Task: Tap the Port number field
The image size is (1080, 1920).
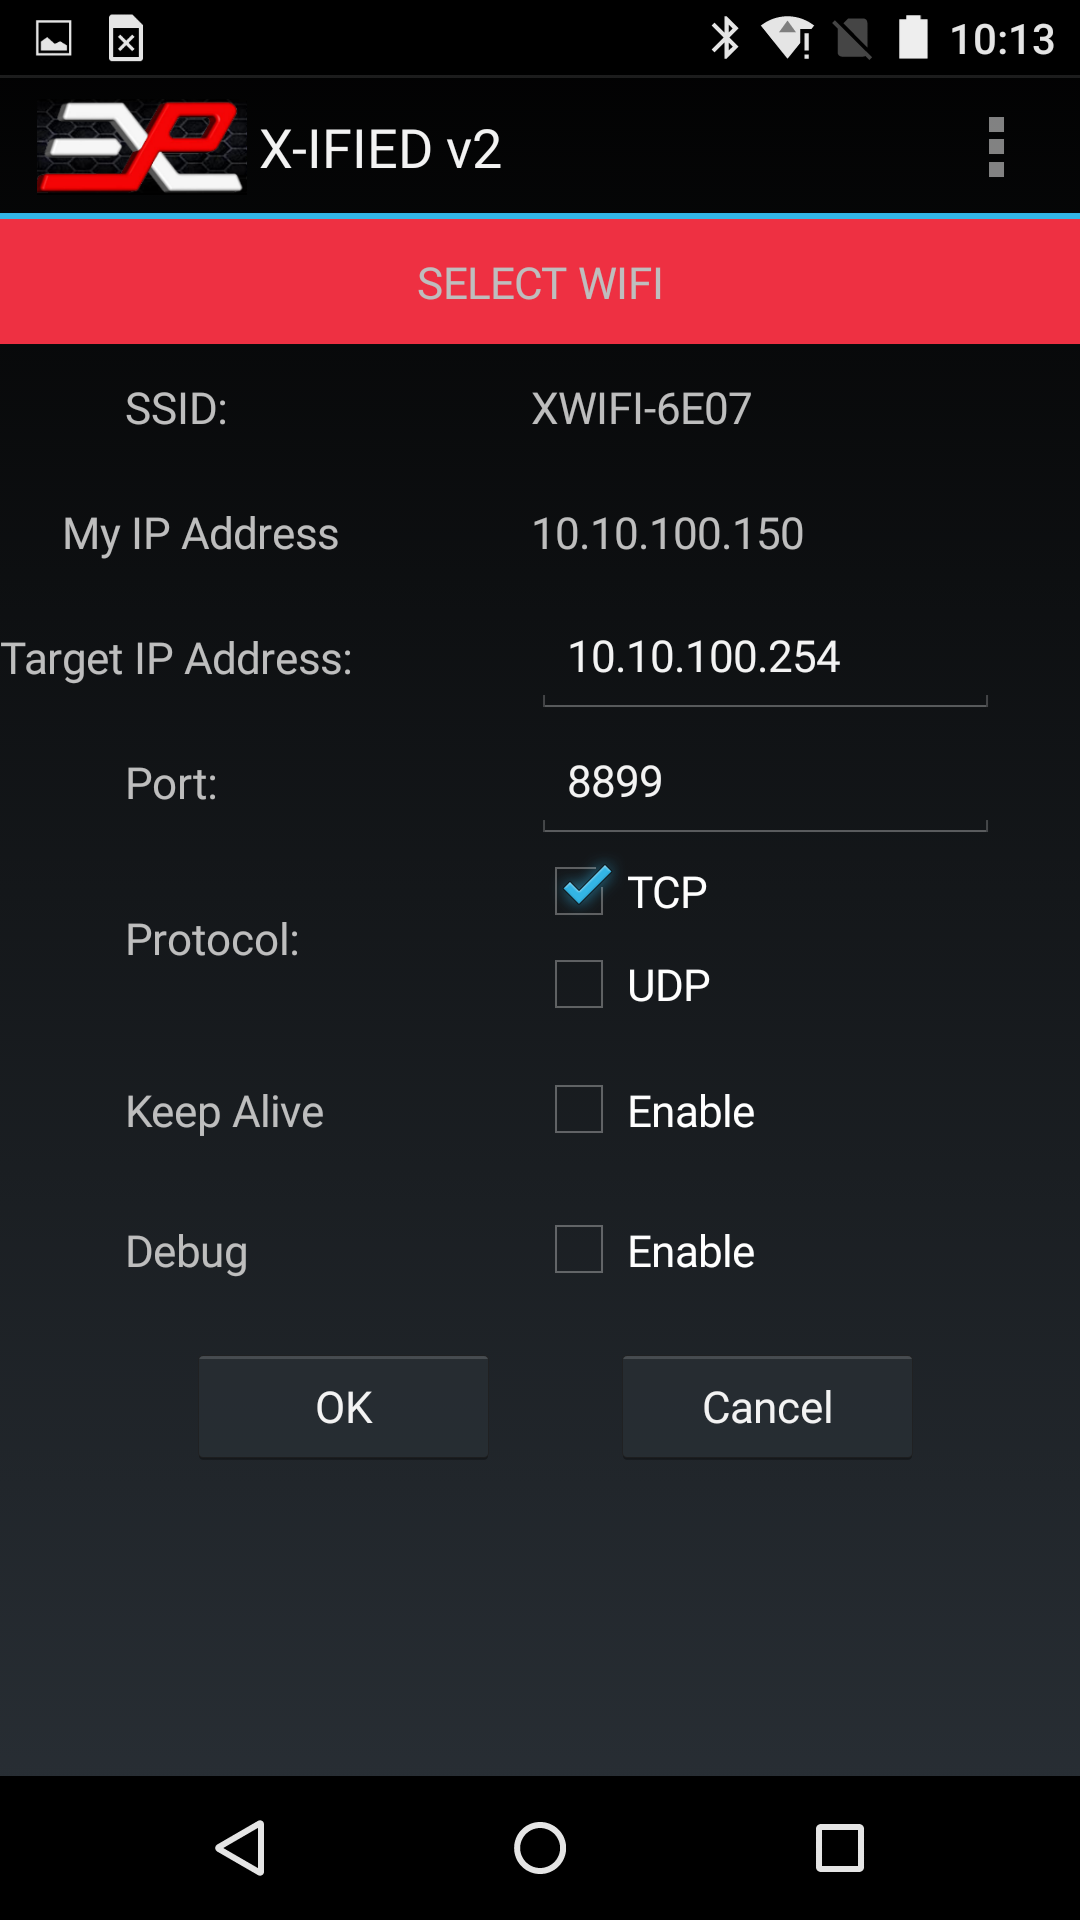Action: (765, 783)
